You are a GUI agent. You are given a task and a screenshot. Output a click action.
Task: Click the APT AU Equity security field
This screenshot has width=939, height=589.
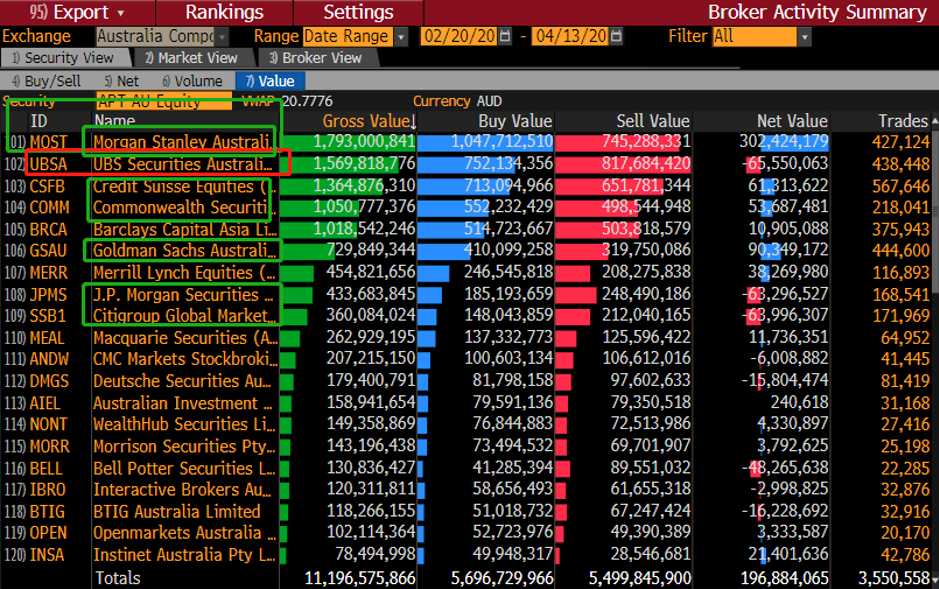tap(164, 101)
